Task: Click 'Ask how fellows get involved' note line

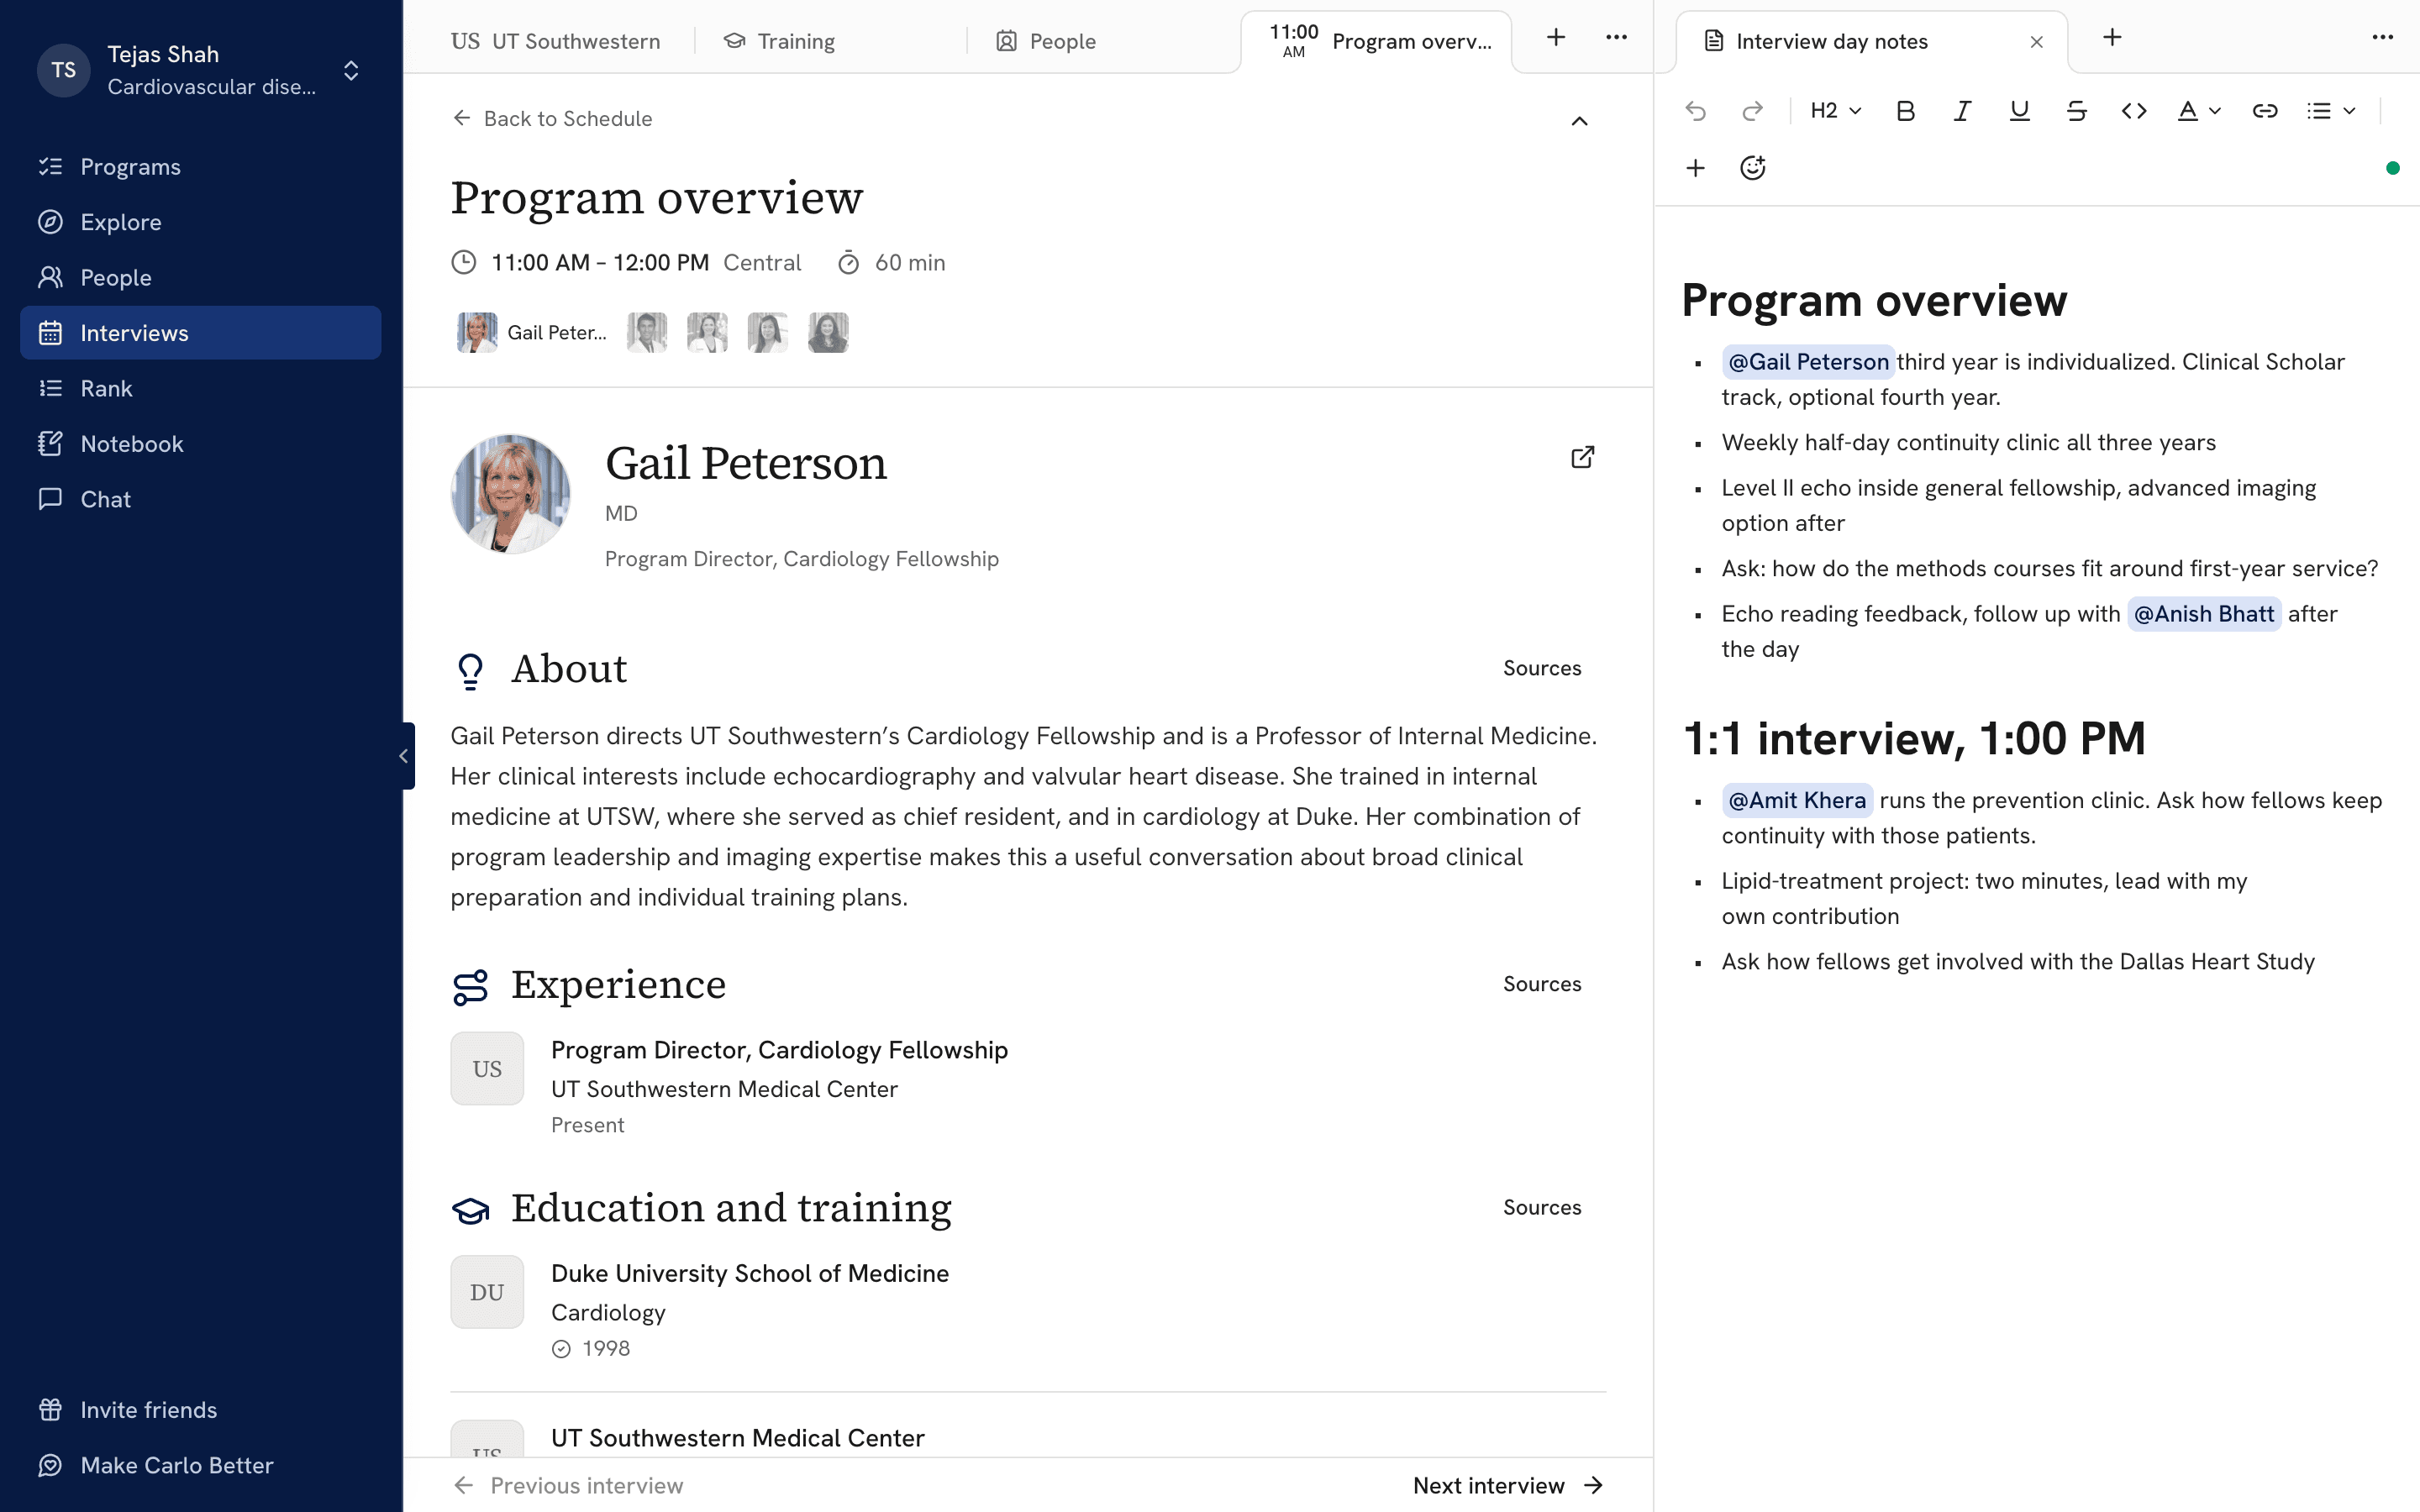Action: click(2018, 962)
